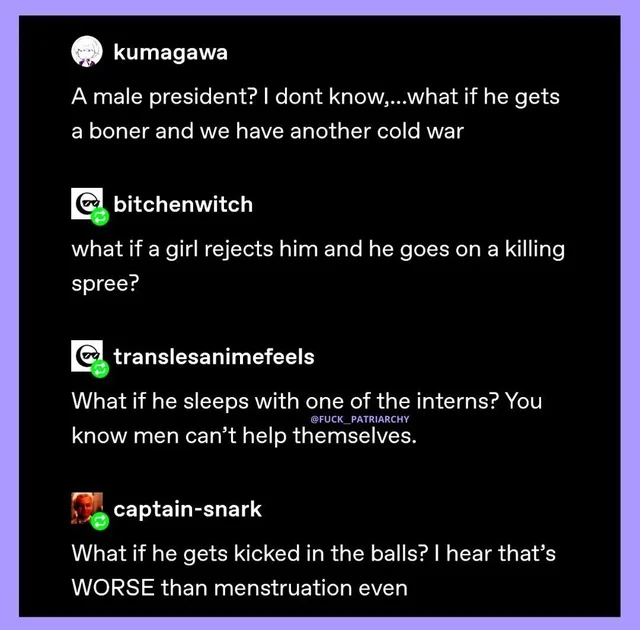Viewport: 640px width, 630px height.
Task: Click translesanimefeels' sunglasses avatar
Action: tap(87, 355)
